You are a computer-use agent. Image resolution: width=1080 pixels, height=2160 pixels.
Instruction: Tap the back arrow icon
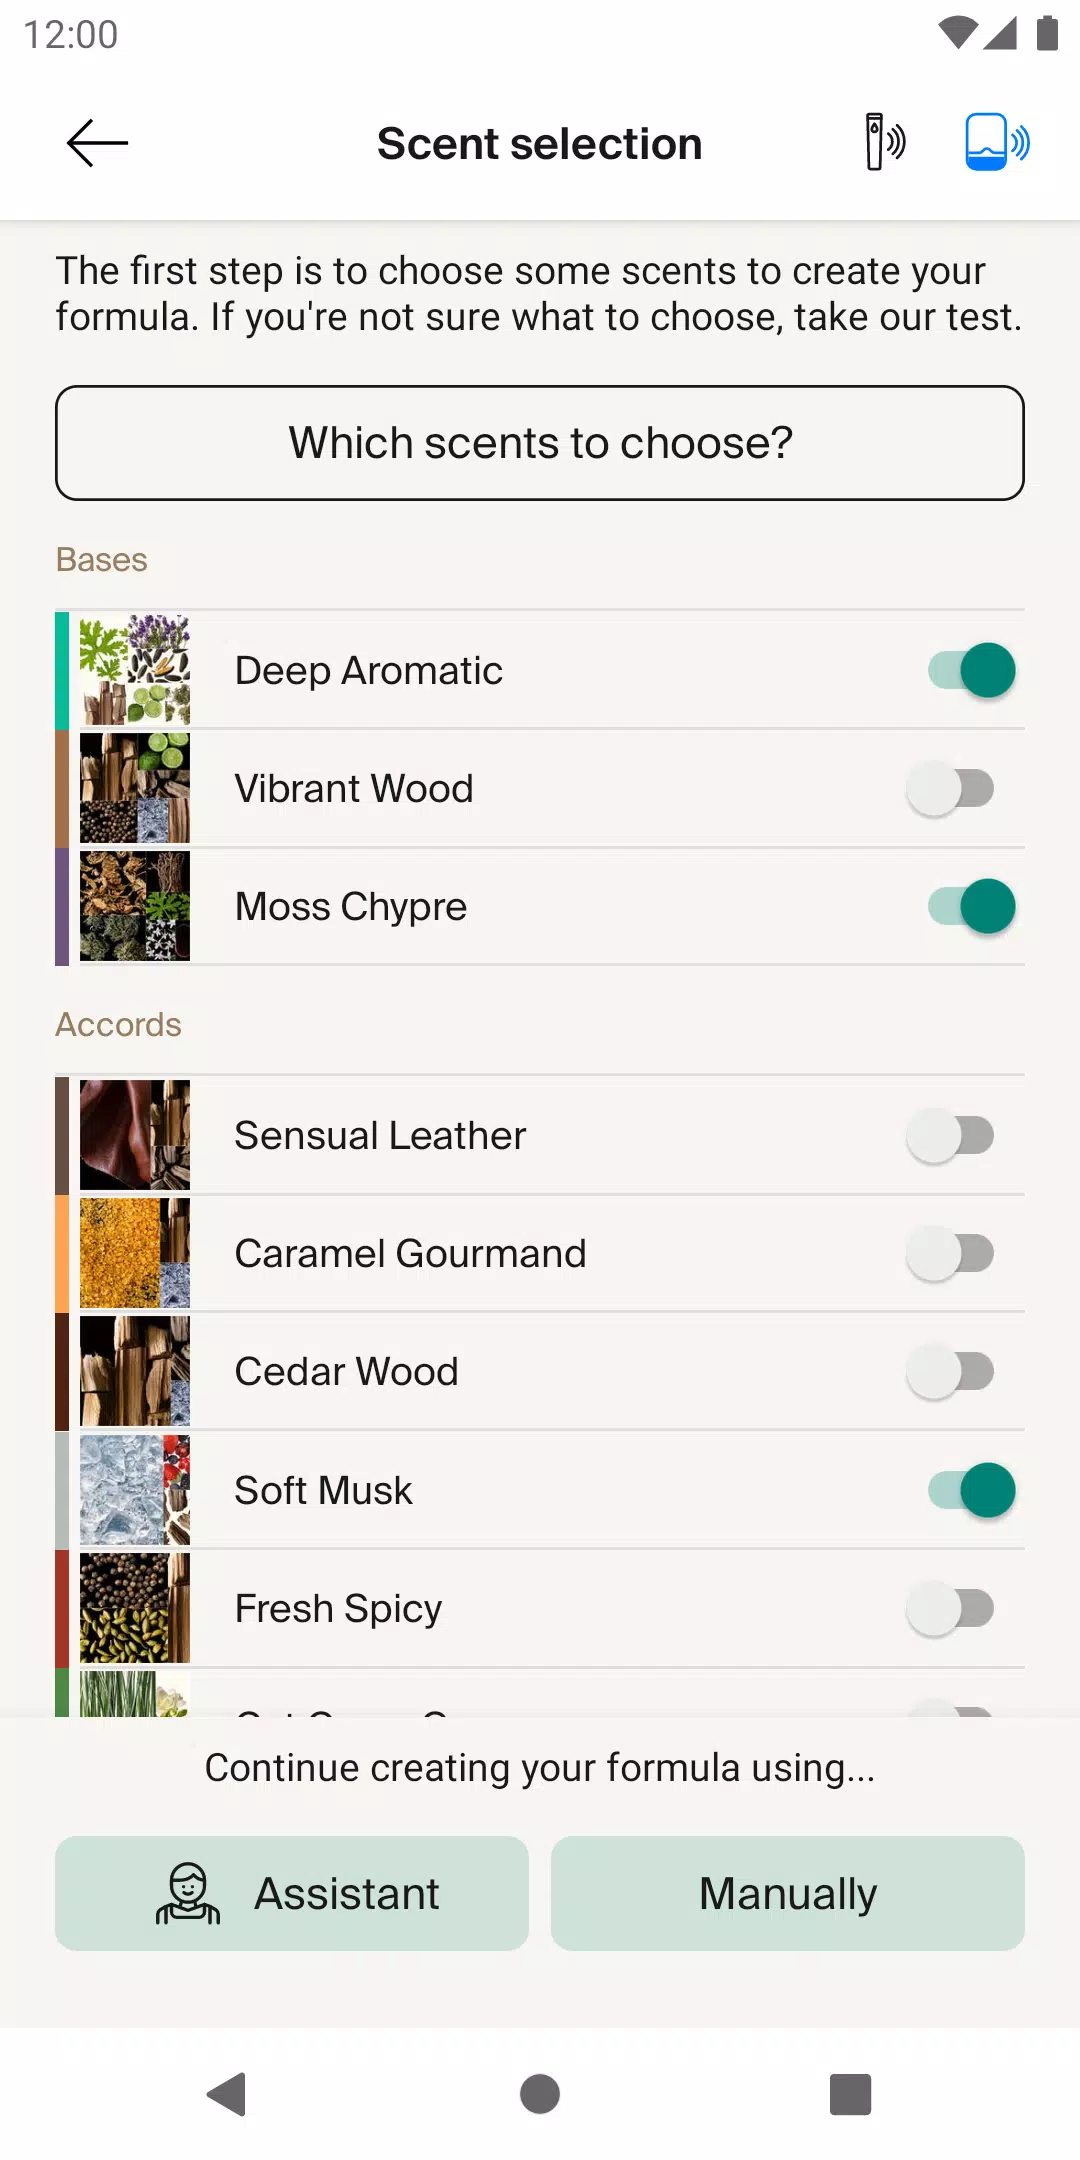pyautogui.click(x=97, y=143)
